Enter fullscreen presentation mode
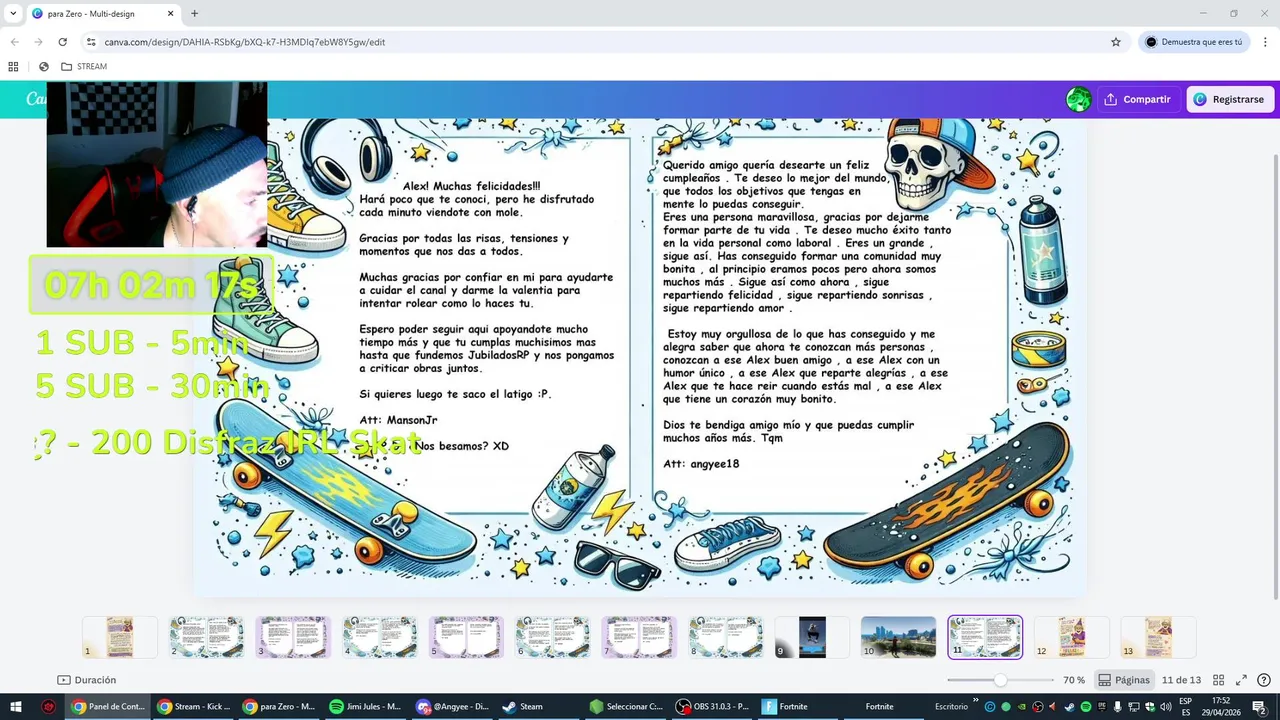 point(1241,680)
